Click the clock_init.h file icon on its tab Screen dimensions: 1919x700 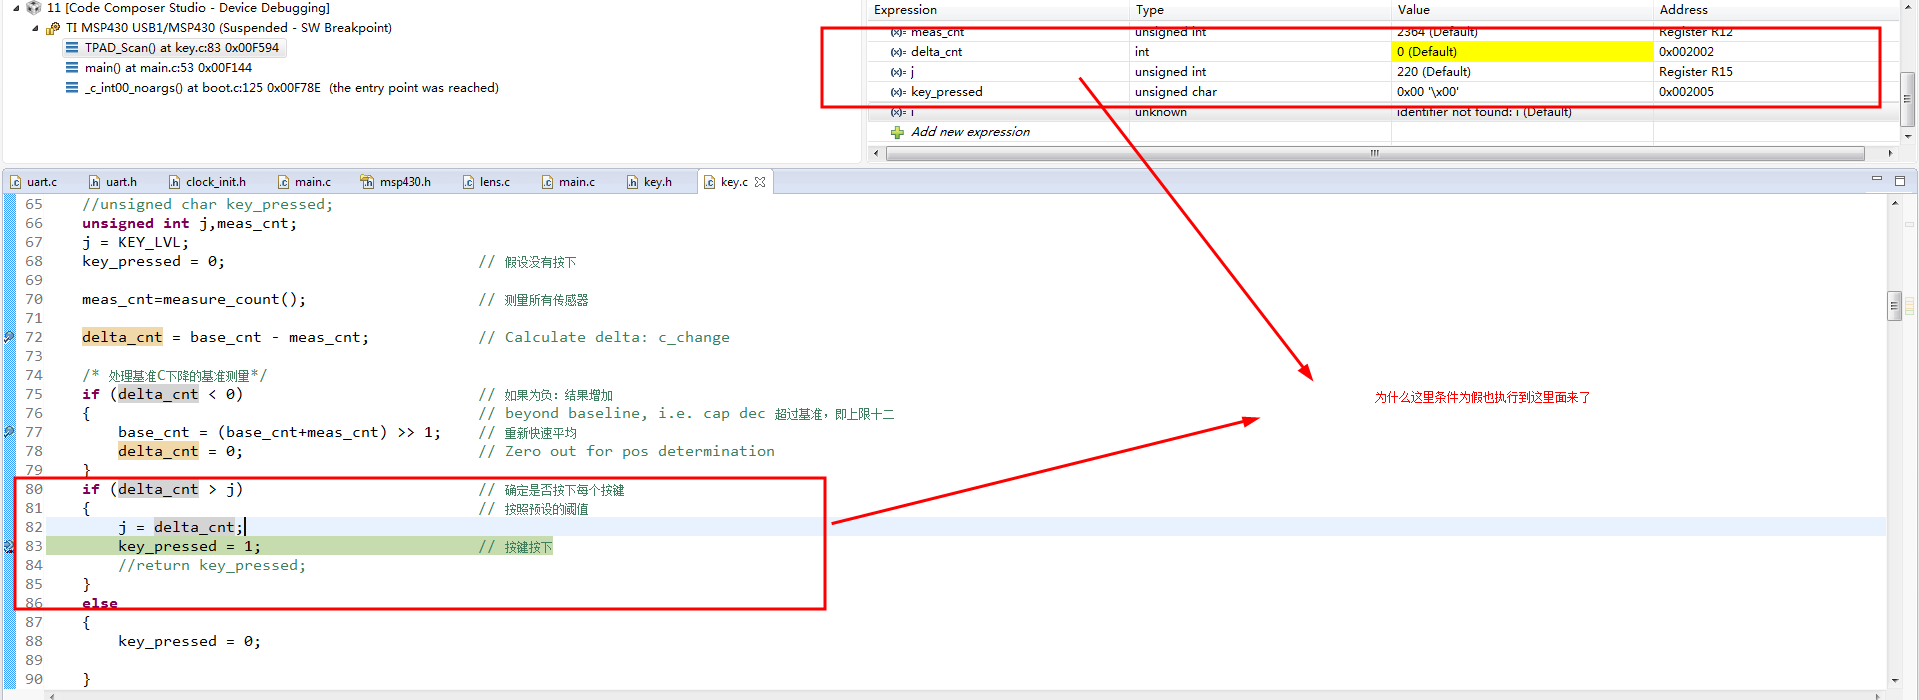pyautogui.click(x=174, y=182)
